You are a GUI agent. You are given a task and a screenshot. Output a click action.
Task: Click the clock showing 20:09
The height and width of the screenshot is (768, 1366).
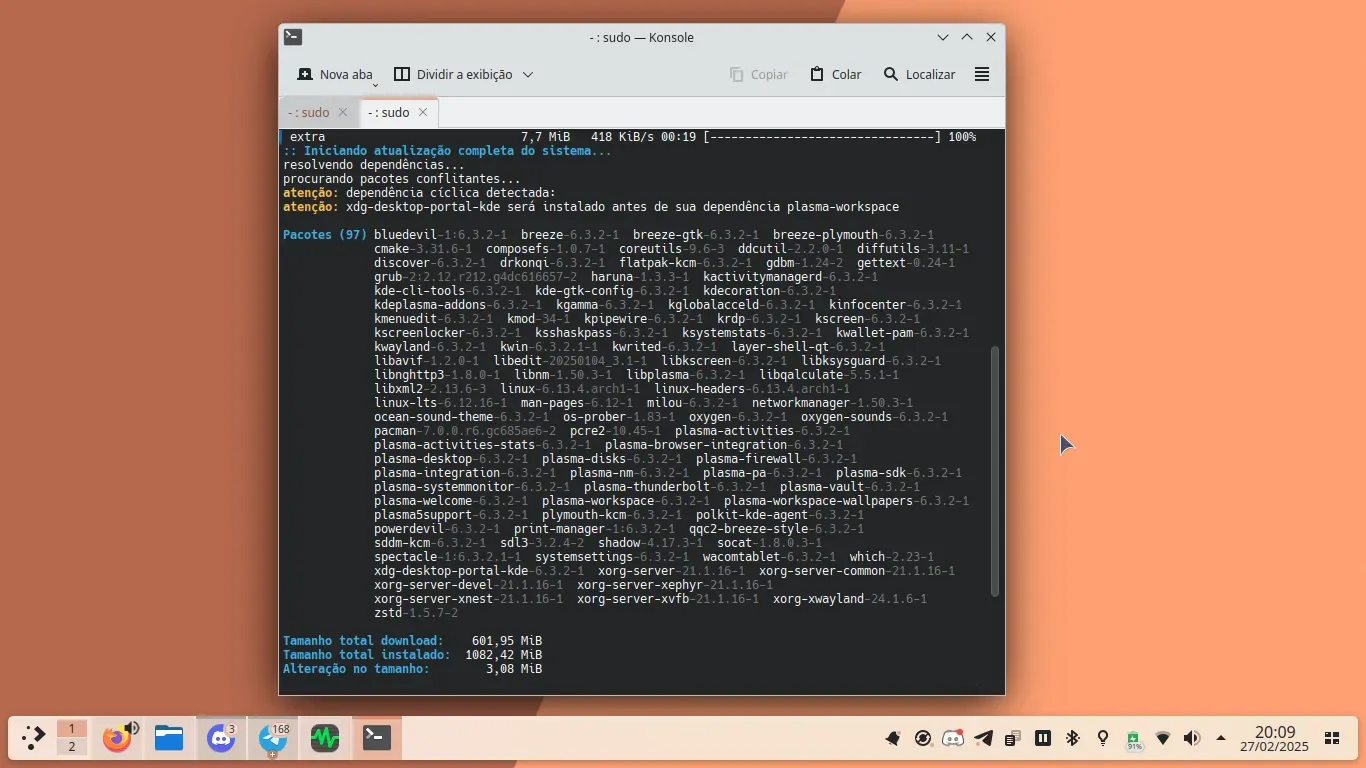(1275, 739)
